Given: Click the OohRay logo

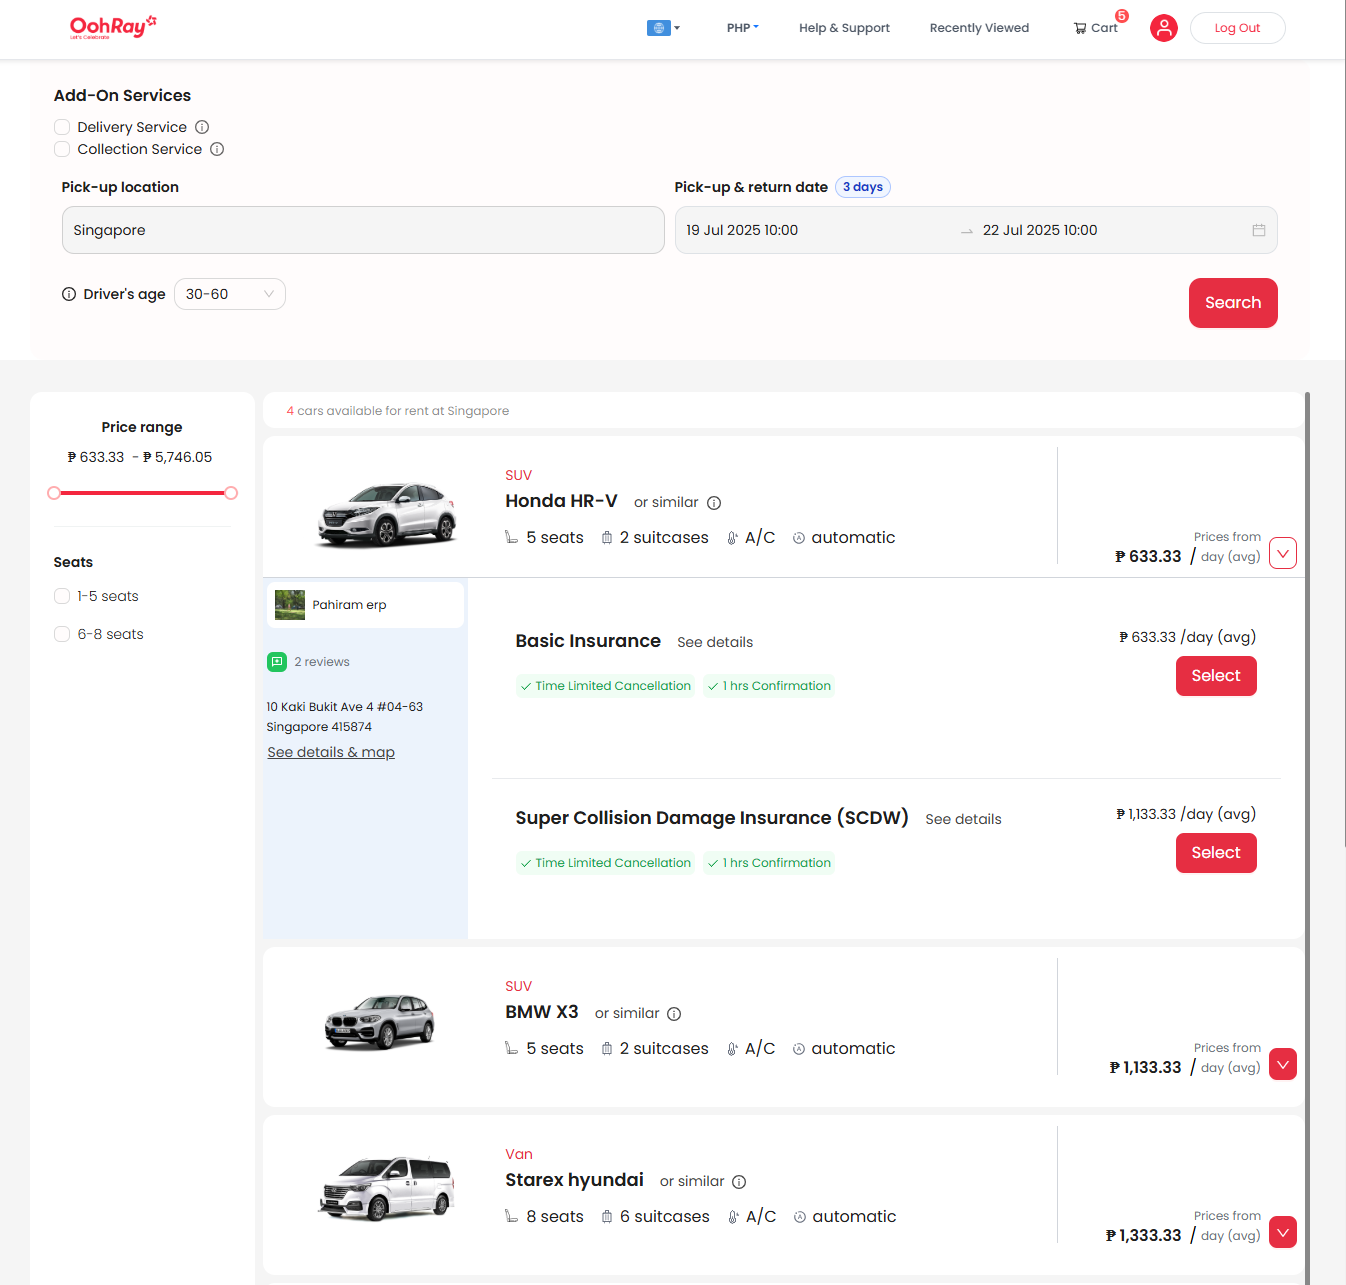Looking at the screenshot, I should [x=112, y=27].
